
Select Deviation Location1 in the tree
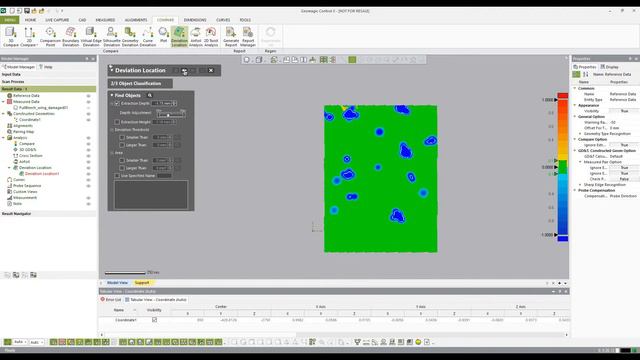click(x=42, y=173)
